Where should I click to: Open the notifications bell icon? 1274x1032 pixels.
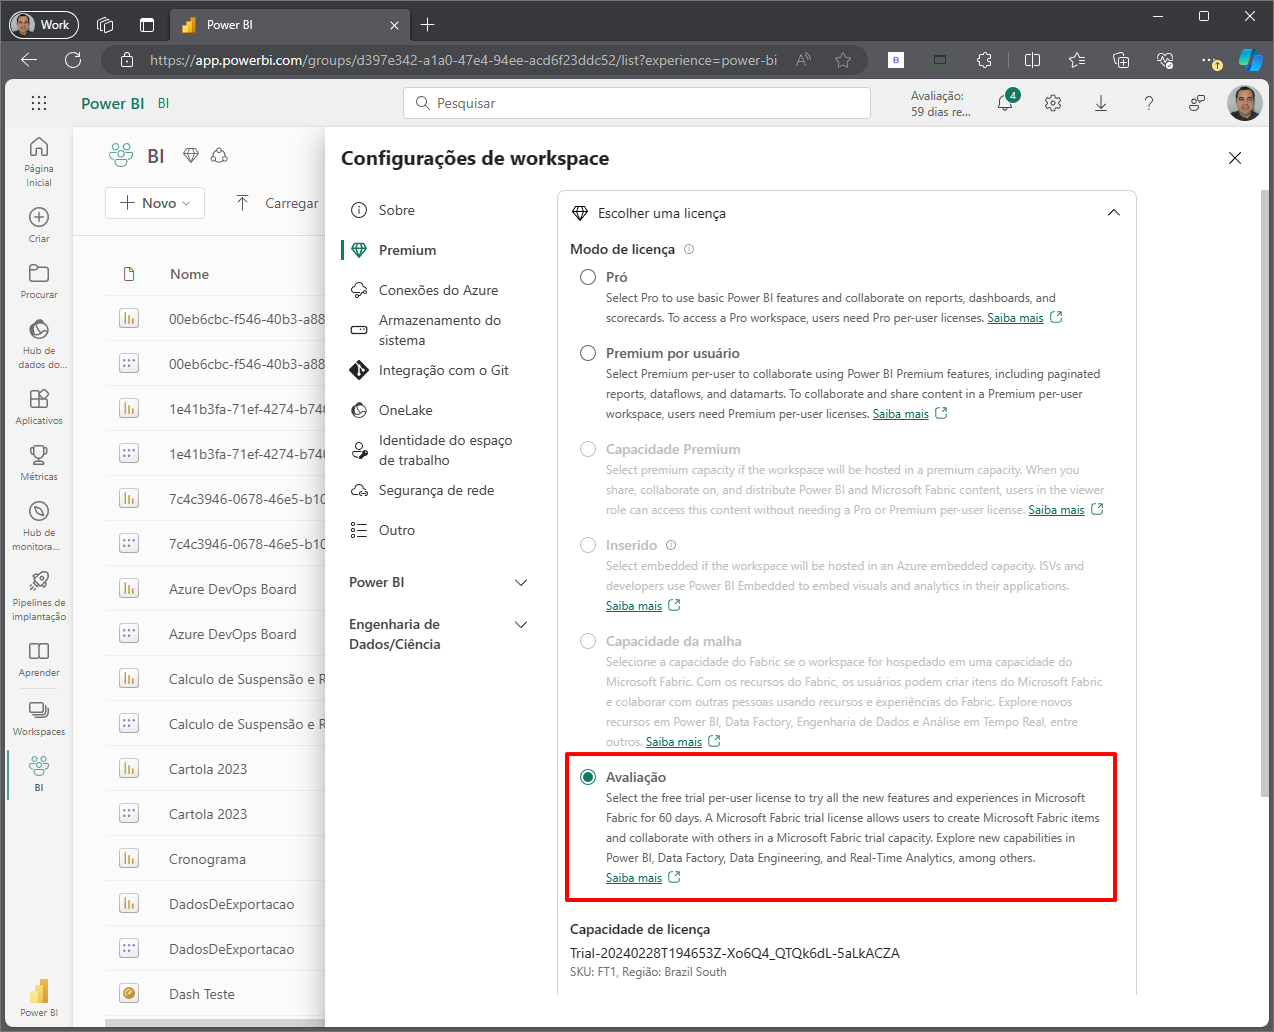point(1005,103)
